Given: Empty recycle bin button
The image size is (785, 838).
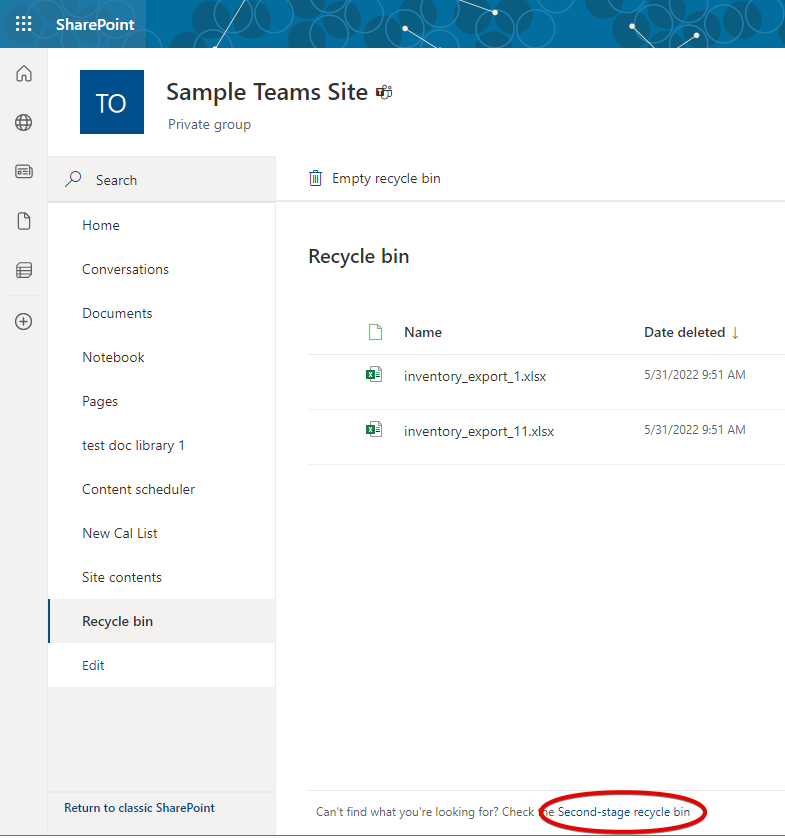Looking at the screenshot, I should (374, 179).
